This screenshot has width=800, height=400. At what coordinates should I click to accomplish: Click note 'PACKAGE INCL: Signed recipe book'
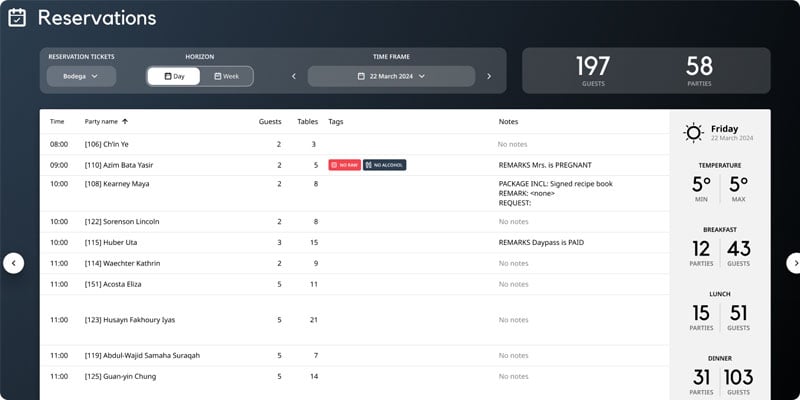tap(555, 184)
